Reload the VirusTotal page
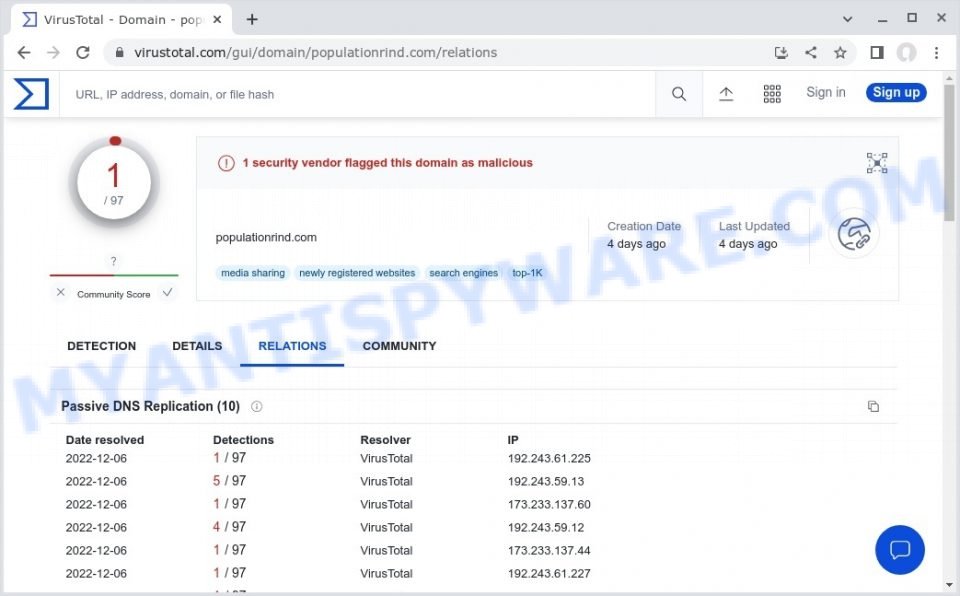 (83, 53)
